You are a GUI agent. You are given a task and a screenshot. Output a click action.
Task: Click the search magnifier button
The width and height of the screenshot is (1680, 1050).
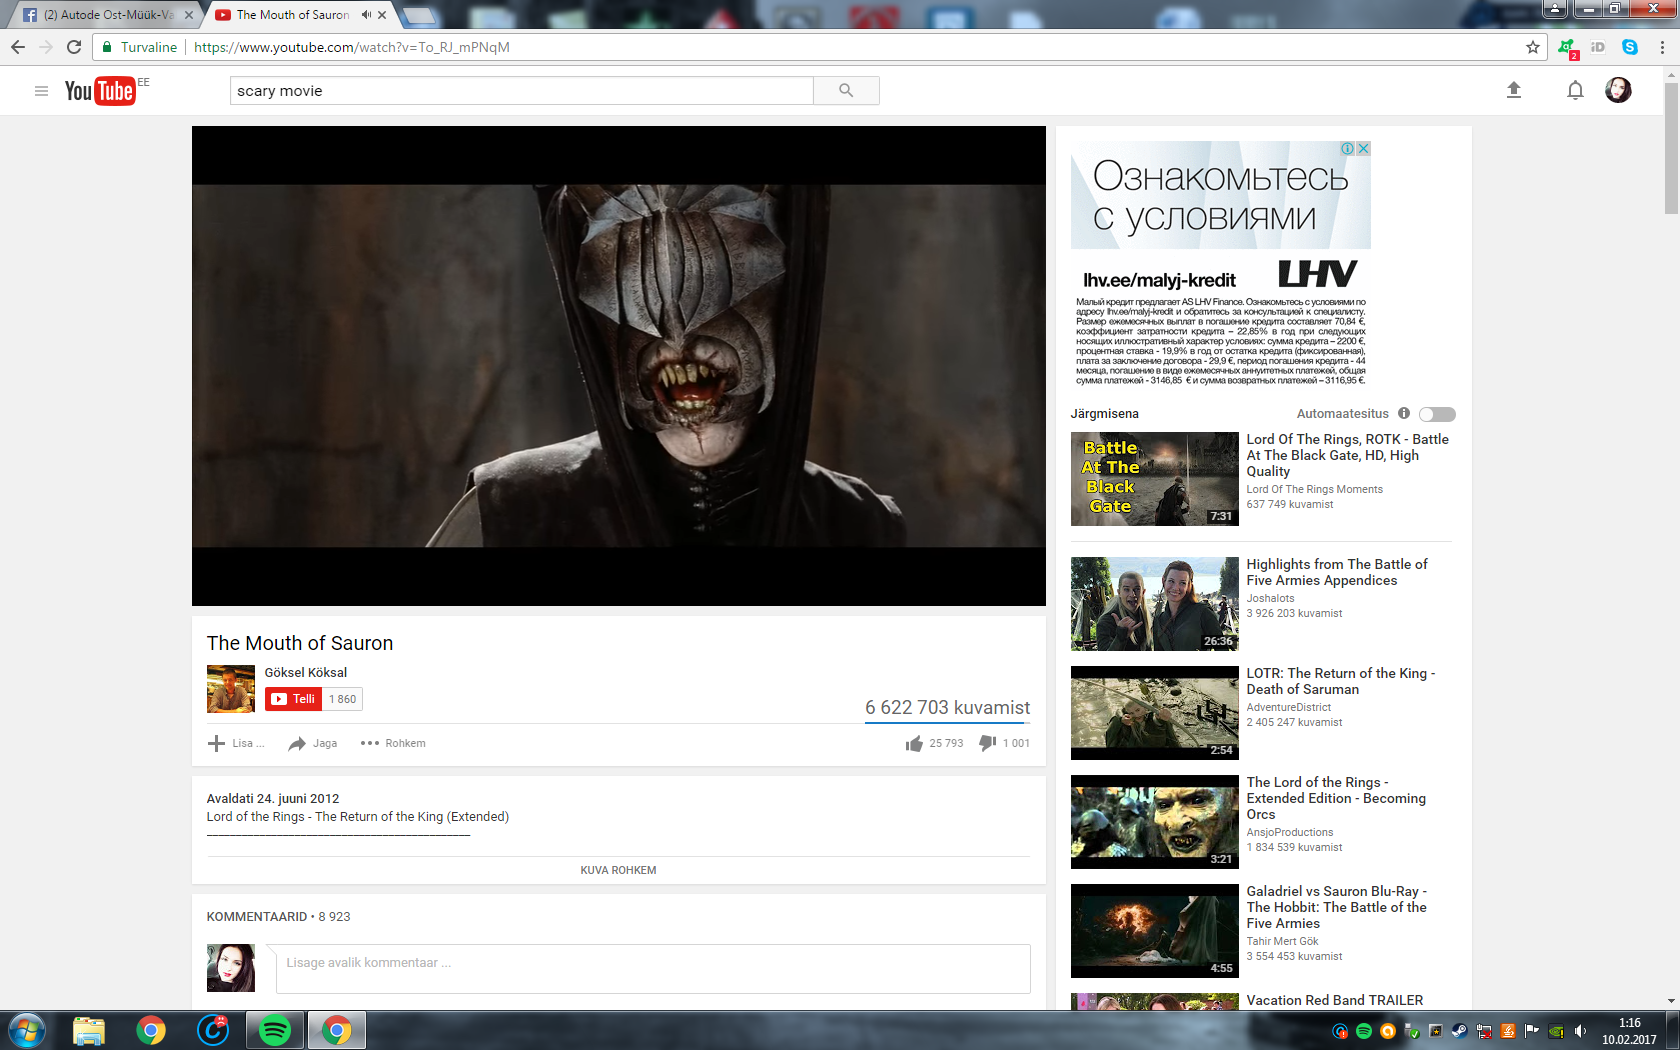pyautogui.click(x=846, y=91)
